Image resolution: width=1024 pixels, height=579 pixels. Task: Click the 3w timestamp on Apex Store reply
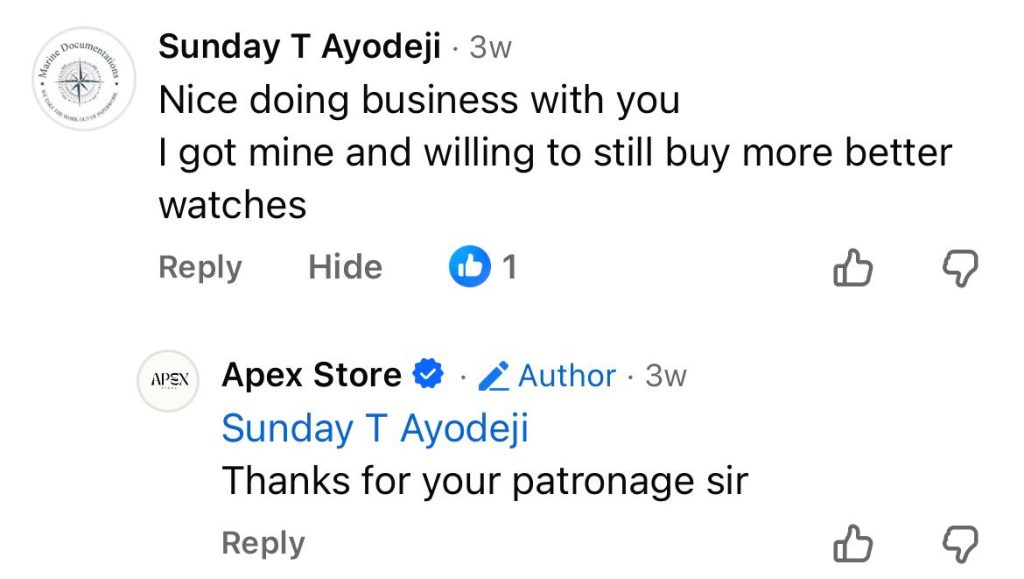[666, 376]
